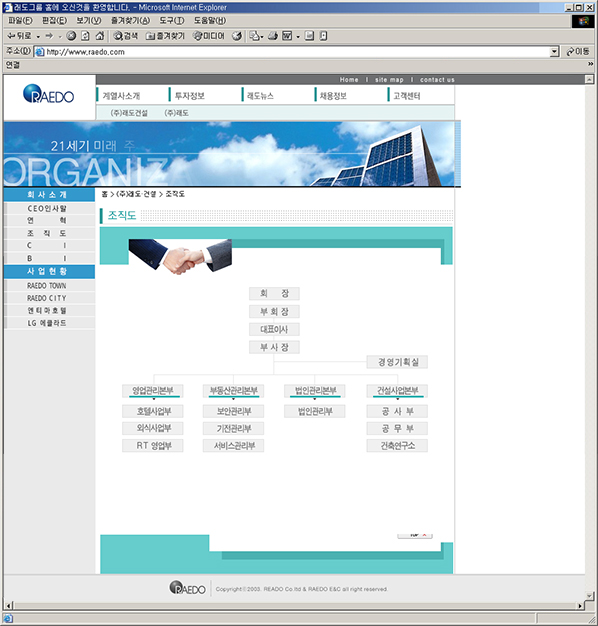Open the Favorites (즐겨찾기) toolbar button

pos(165,36)
